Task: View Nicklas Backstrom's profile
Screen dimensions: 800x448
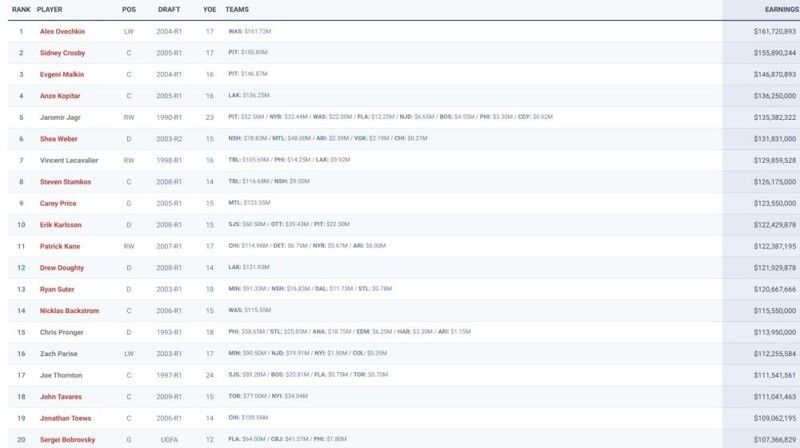Action: pos(68,311)
